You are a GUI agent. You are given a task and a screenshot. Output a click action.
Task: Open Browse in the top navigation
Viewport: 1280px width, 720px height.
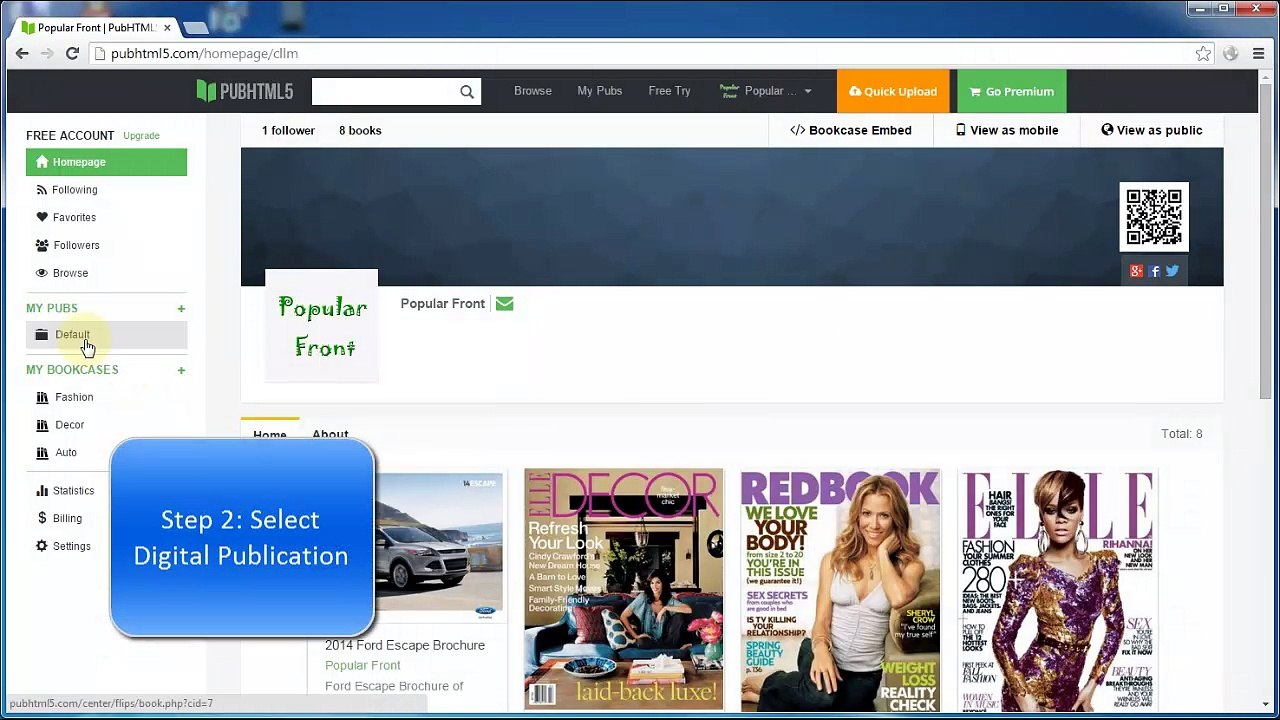coord(533,91)
